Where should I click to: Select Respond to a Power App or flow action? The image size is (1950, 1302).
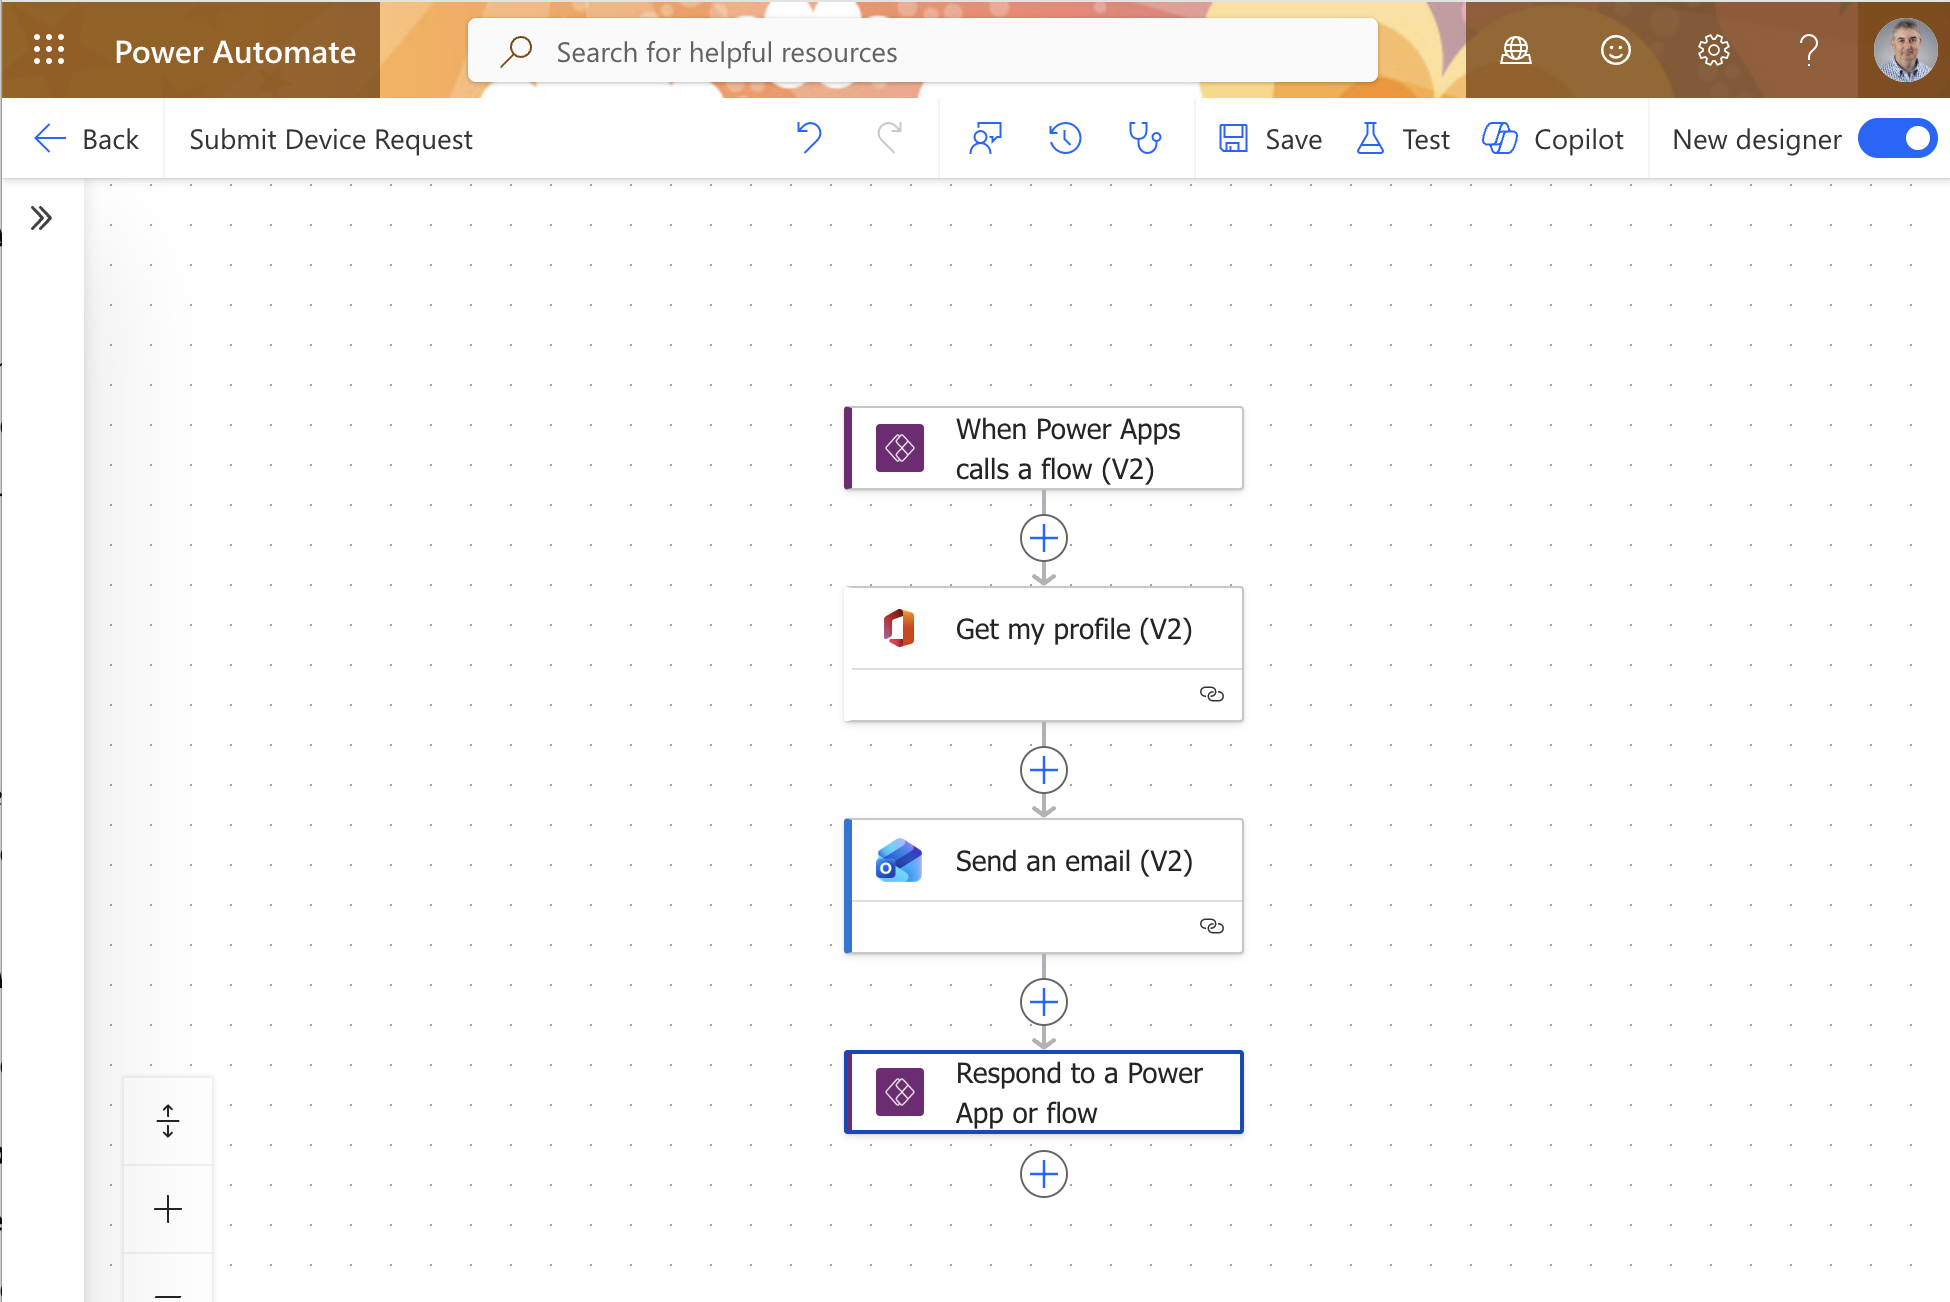1043,1092
